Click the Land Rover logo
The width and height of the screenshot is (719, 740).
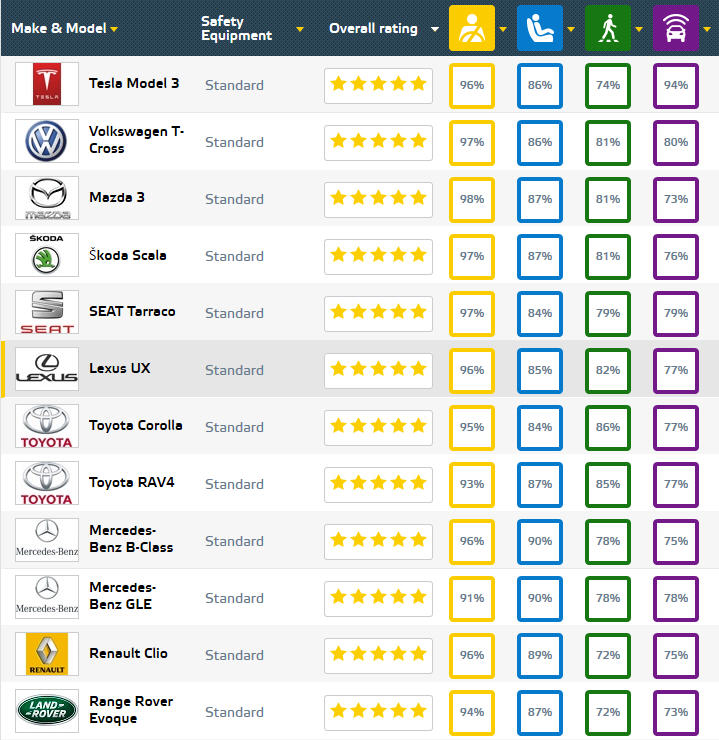click(x=47, y=711)
